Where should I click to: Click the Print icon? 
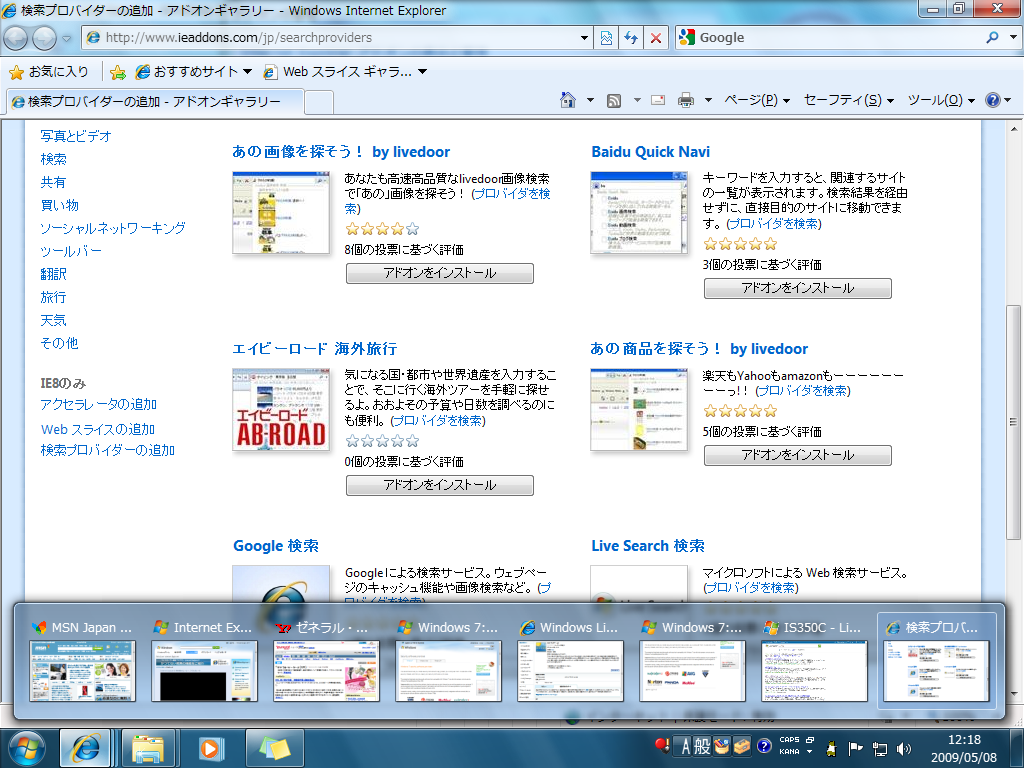click(686, 101)
